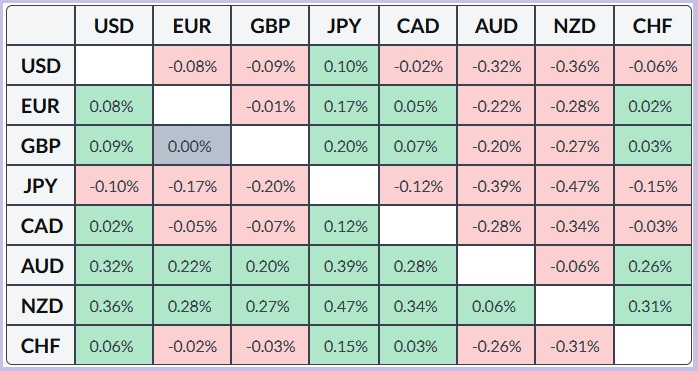Select the 0.10% USD/JPY cell
The width and height of the screenshot is (698, 371).
click(343, 66)
